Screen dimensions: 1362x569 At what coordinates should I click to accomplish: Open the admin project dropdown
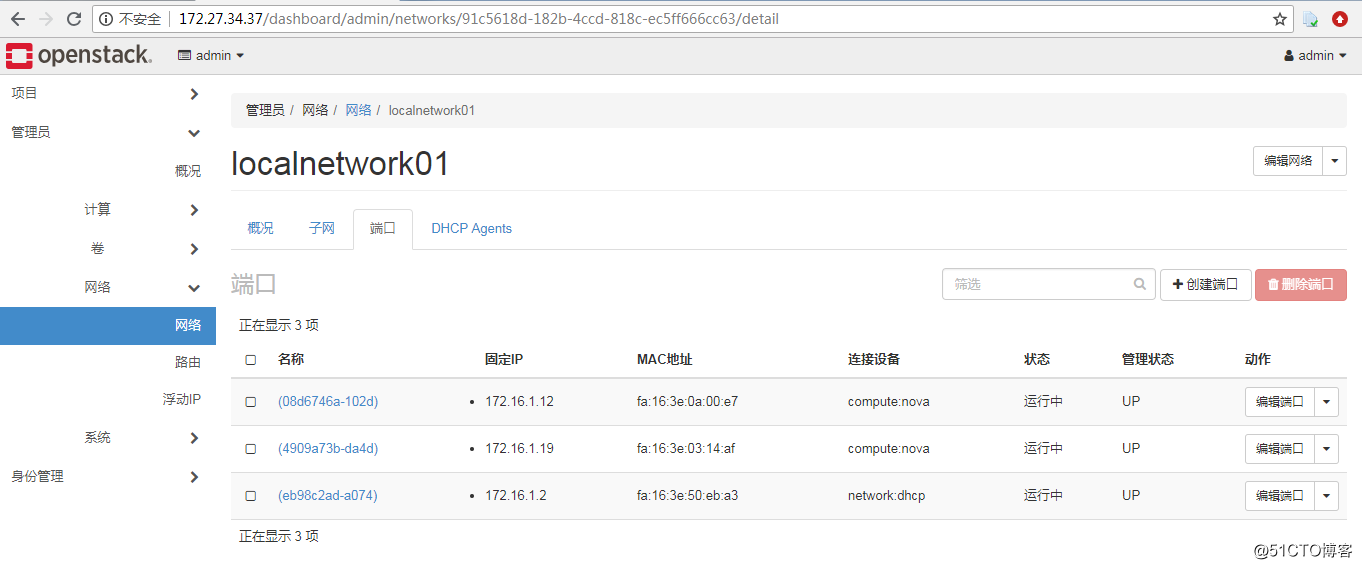211,56
